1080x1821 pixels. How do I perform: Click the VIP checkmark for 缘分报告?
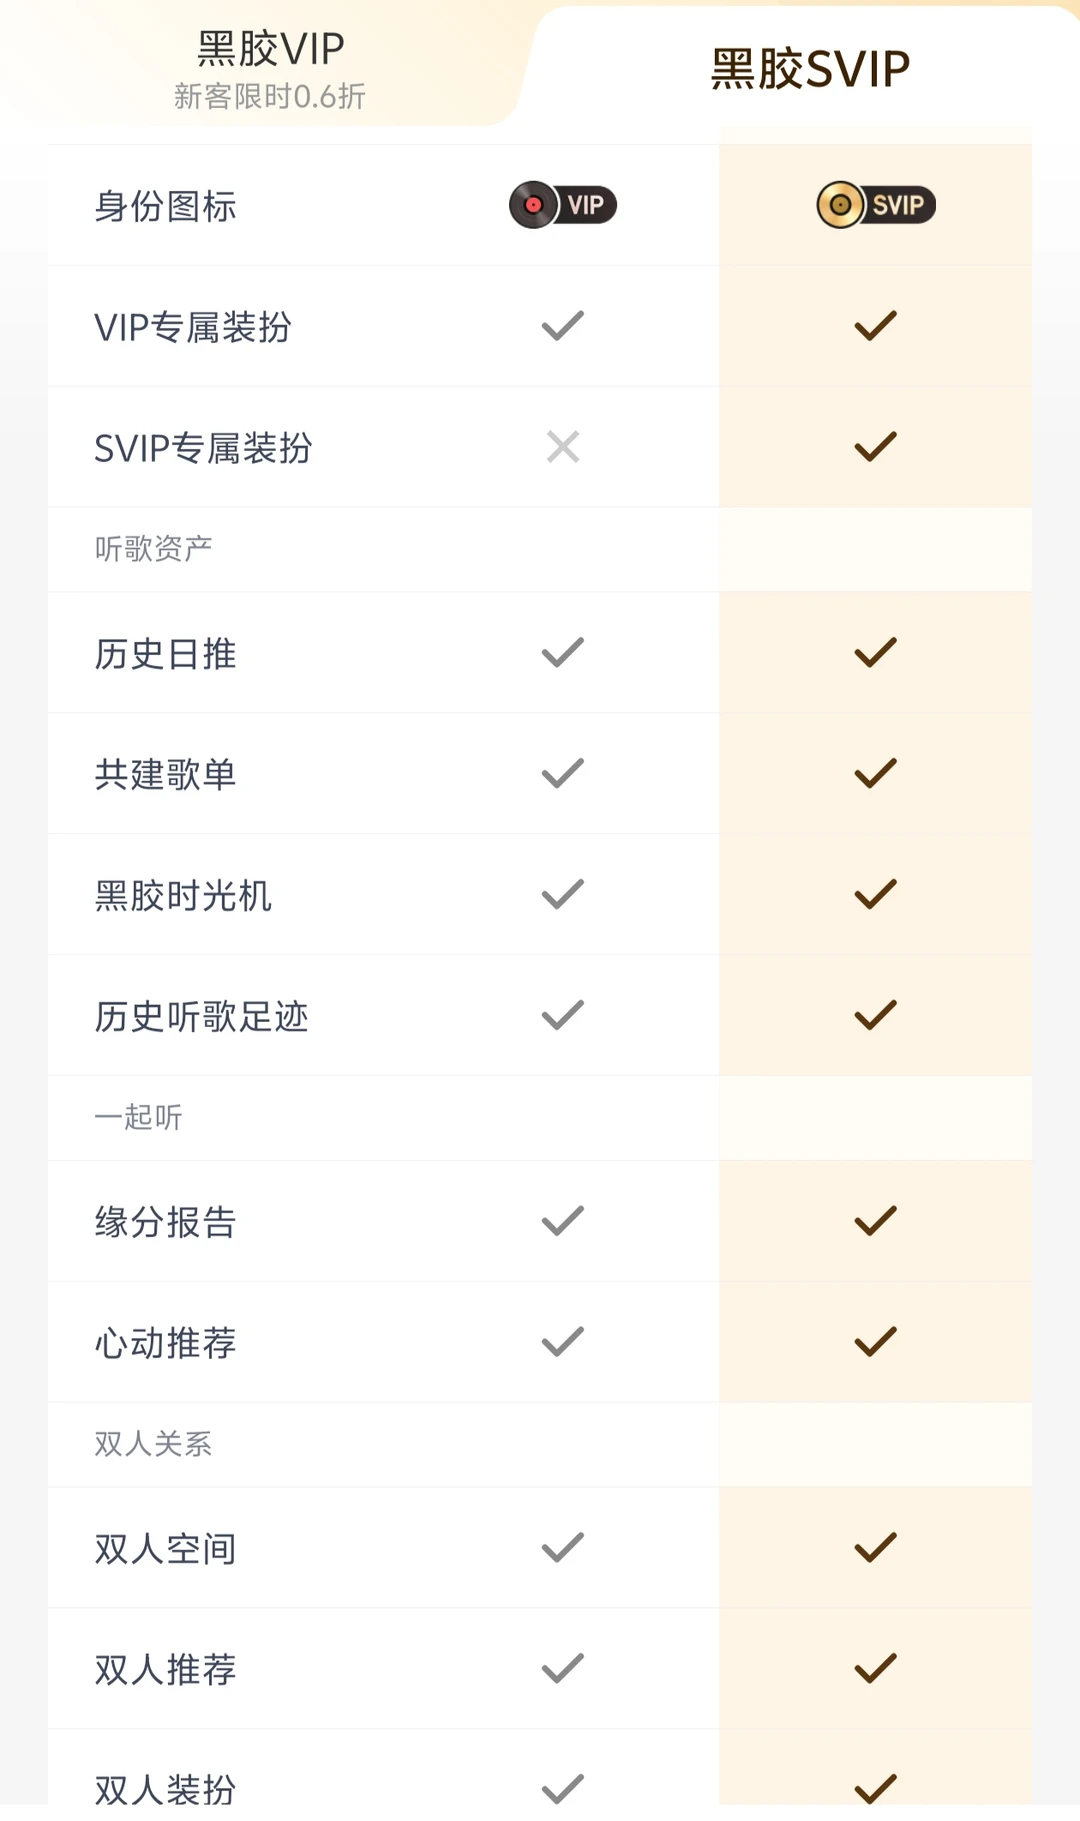point(563,1221)
